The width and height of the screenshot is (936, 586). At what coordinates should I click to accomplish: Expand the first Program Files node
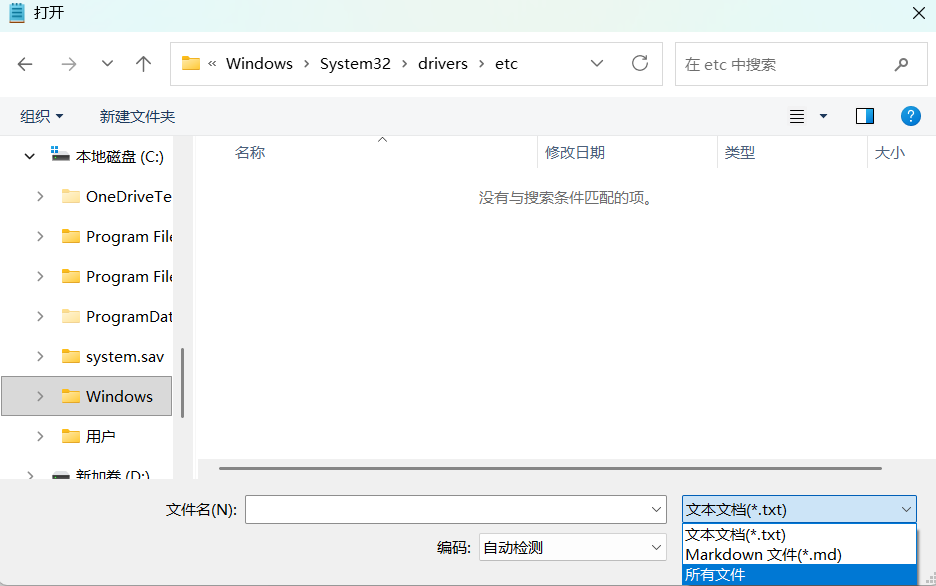[x=40, y=236]
